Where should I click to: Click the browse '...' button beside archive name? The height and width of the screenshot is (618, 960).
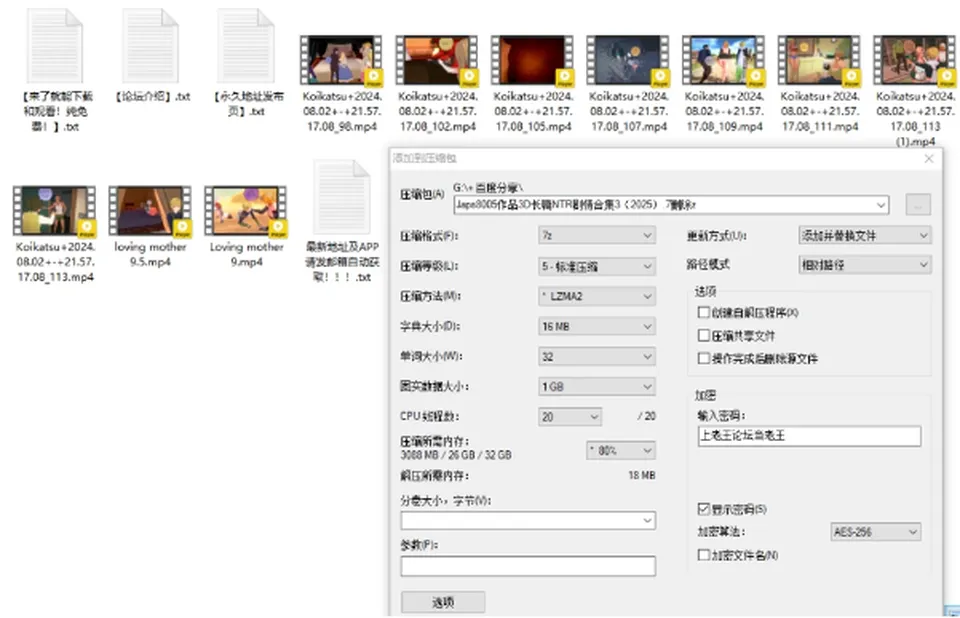click(918, 205)
